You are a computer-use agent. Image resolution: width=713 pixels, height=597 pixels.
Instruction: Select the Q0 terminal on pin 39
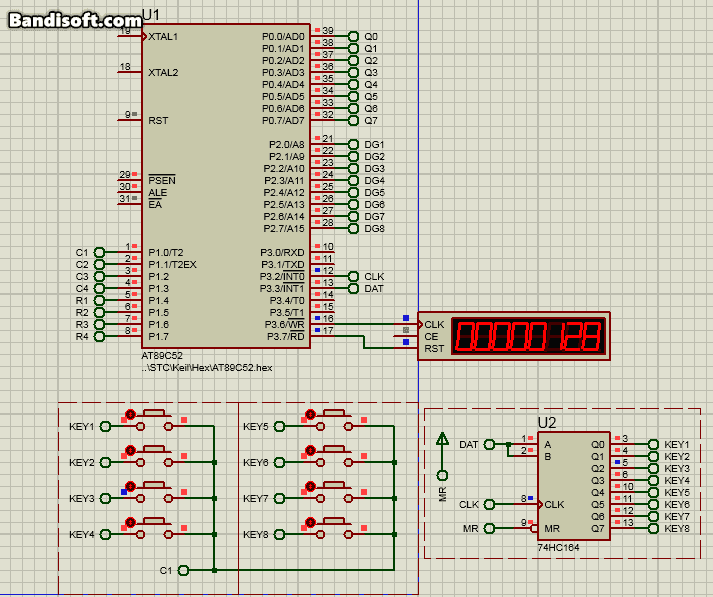click(x=353, y=36)
